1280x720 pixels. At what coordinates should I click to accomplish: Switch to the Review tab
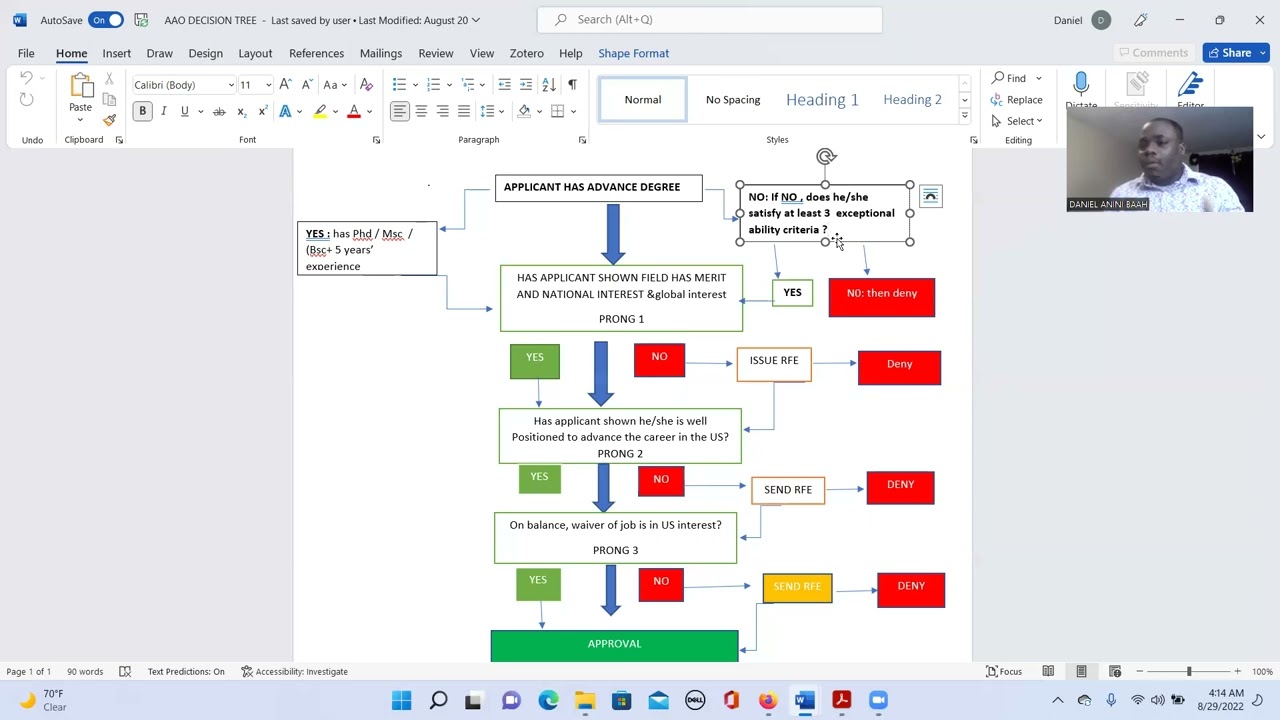(435, 53)
